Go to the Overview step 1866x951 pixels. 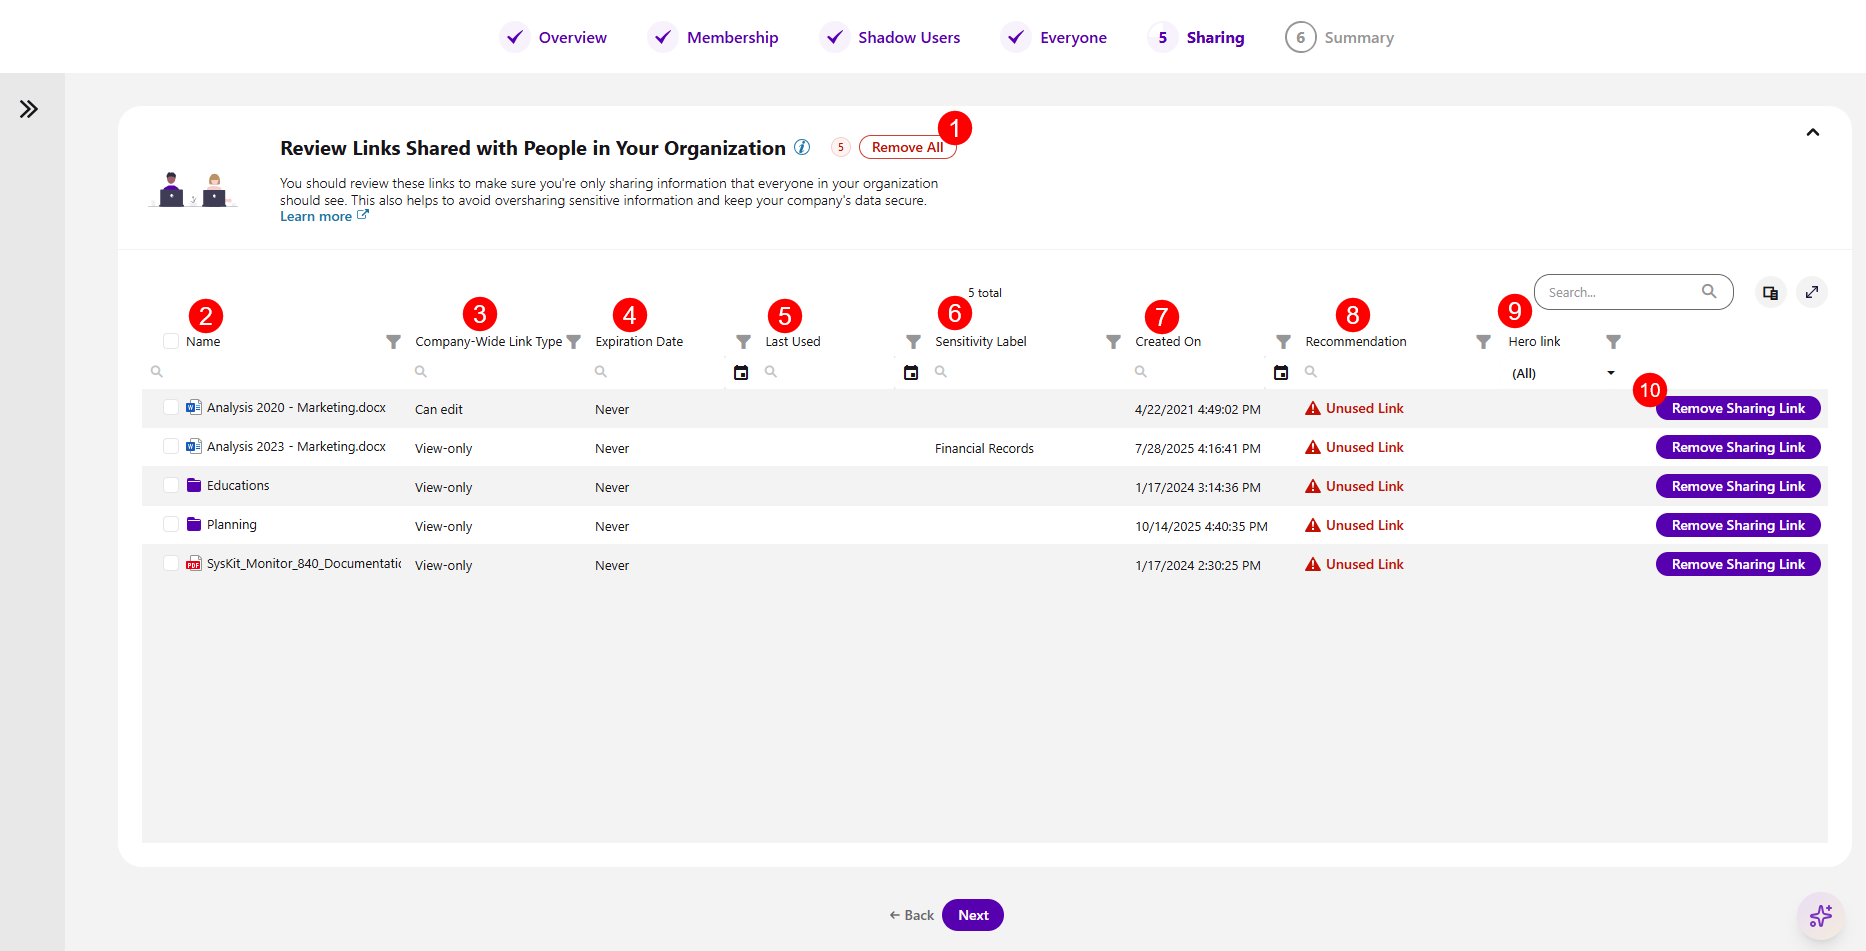(554, 37)
